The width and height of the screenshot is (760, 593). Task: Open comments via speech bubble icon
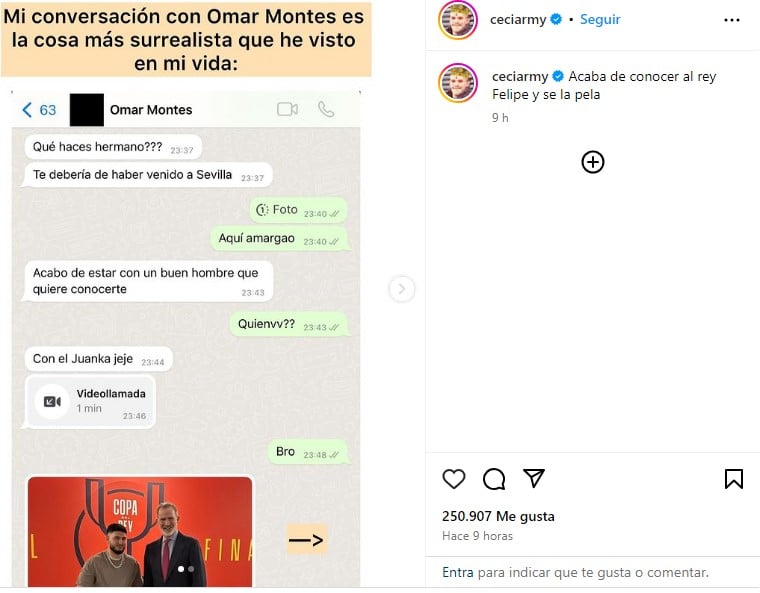pos(494,479)
